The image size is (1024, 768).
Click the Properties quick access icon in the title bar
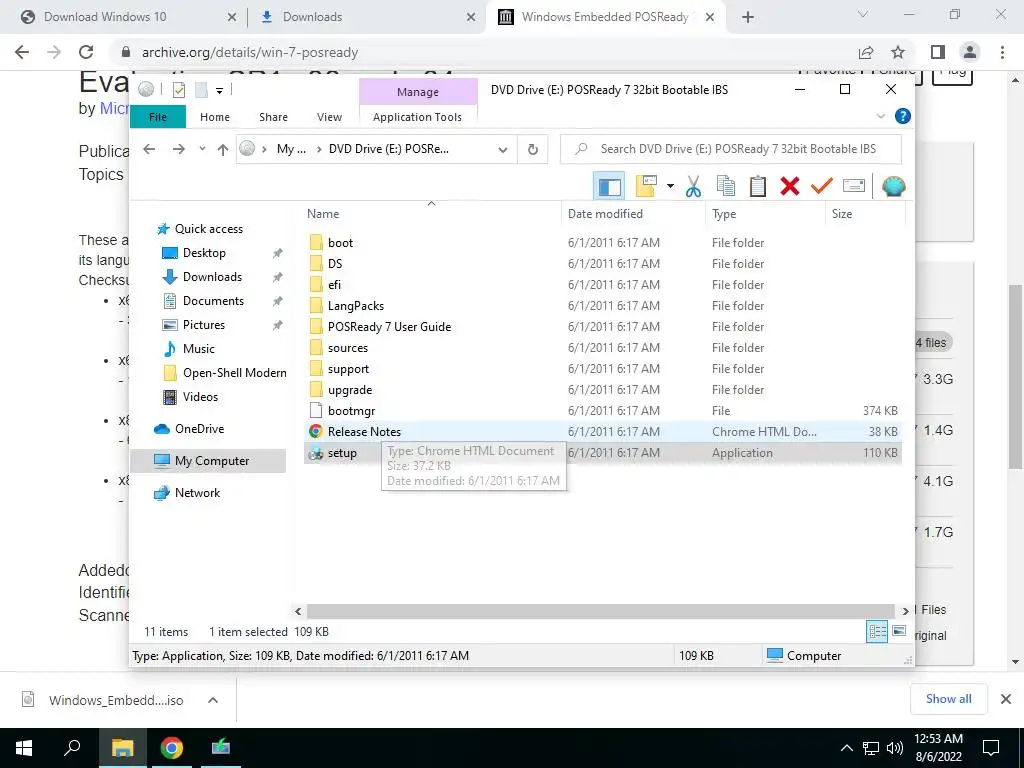[178, 90]
